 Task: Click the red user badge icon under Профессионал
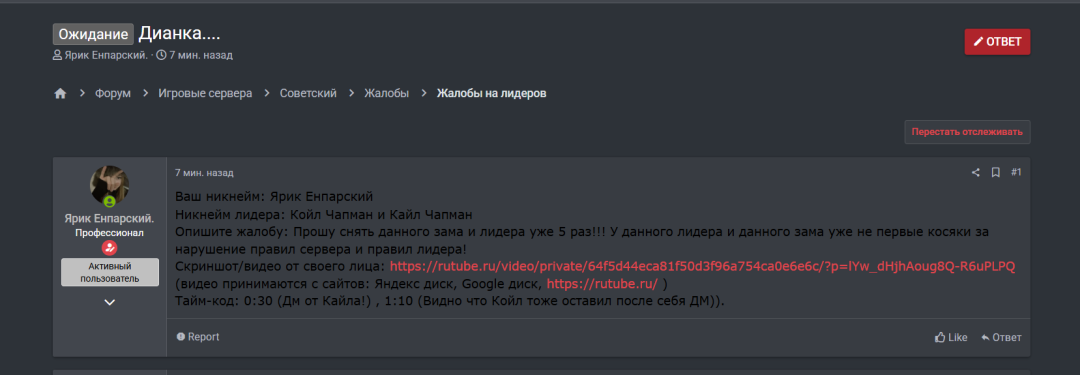[x=110, y=247]
